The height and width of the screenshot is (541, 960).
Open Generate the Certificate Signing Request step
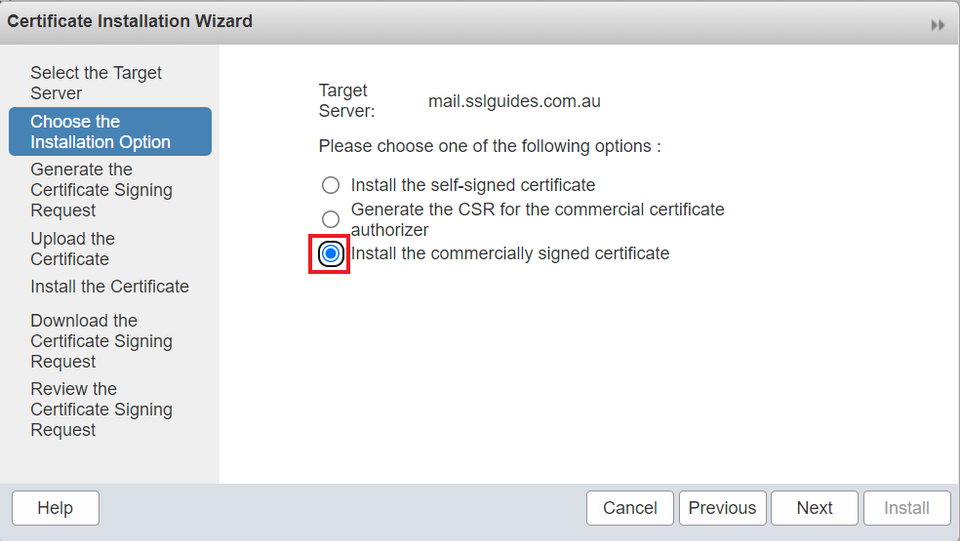(101, 190)
